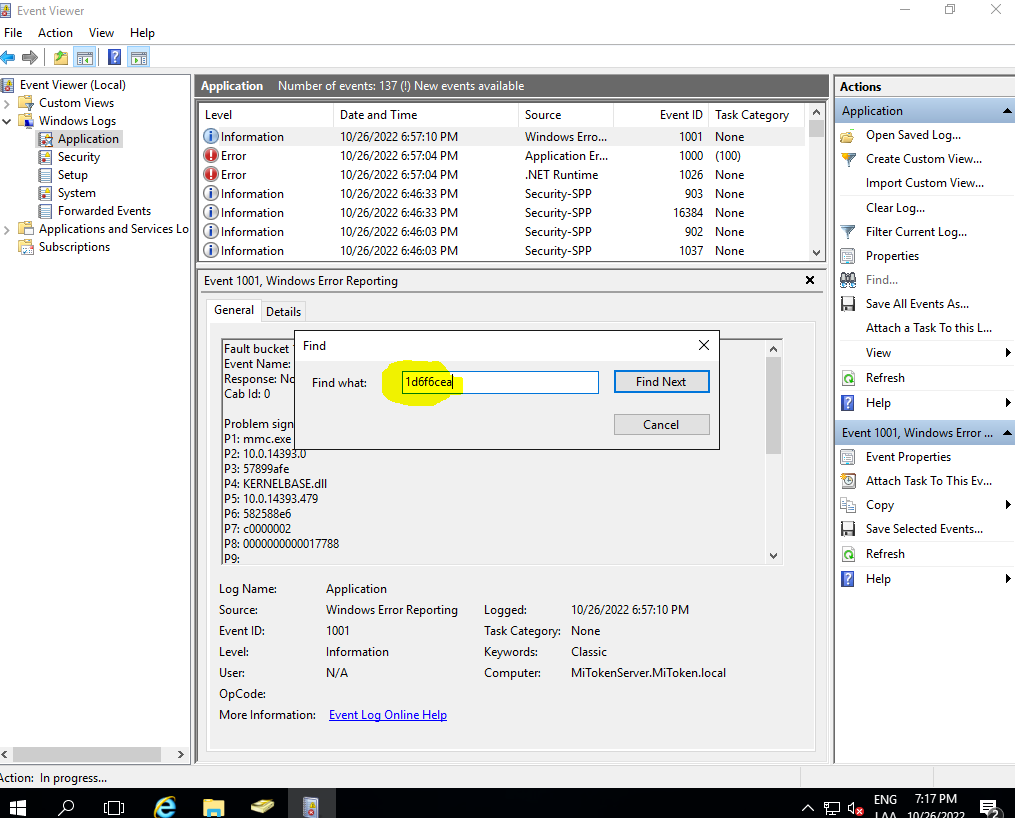This screenshot has width=1015, height=818.
Task: Switch to the Details tab
Action: (283, 312)
